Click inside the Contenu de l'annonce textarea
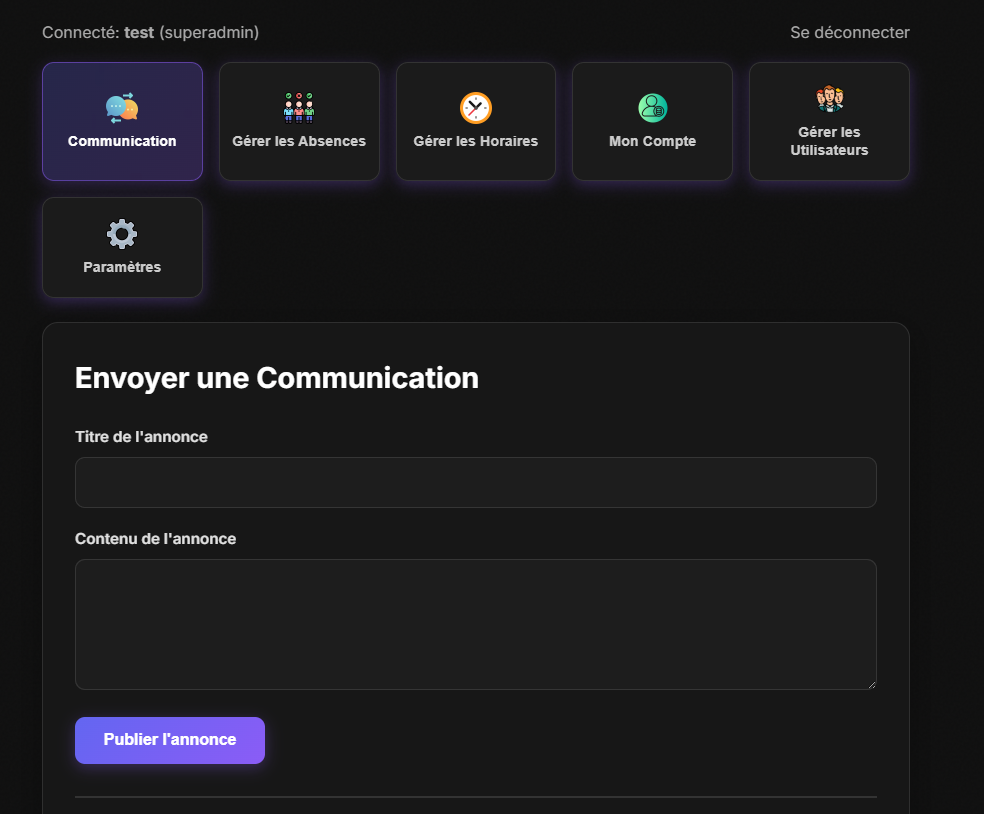The image size is (984, 814). (475, 624)
